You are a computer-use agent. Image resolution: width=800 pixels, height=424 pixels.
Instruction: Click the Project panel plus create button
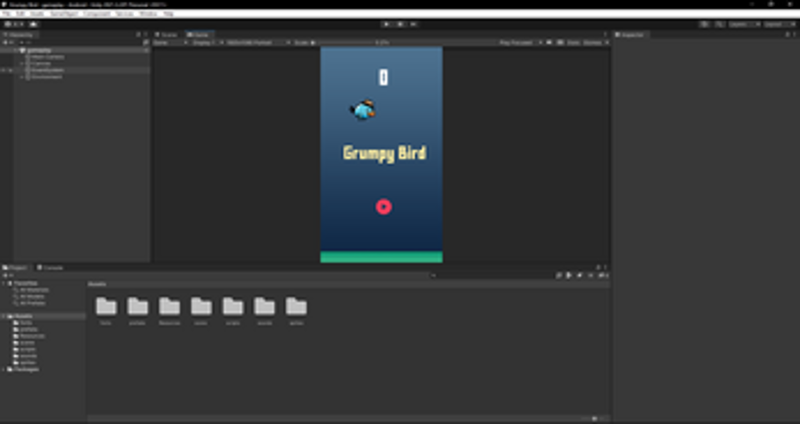(7, 276)
